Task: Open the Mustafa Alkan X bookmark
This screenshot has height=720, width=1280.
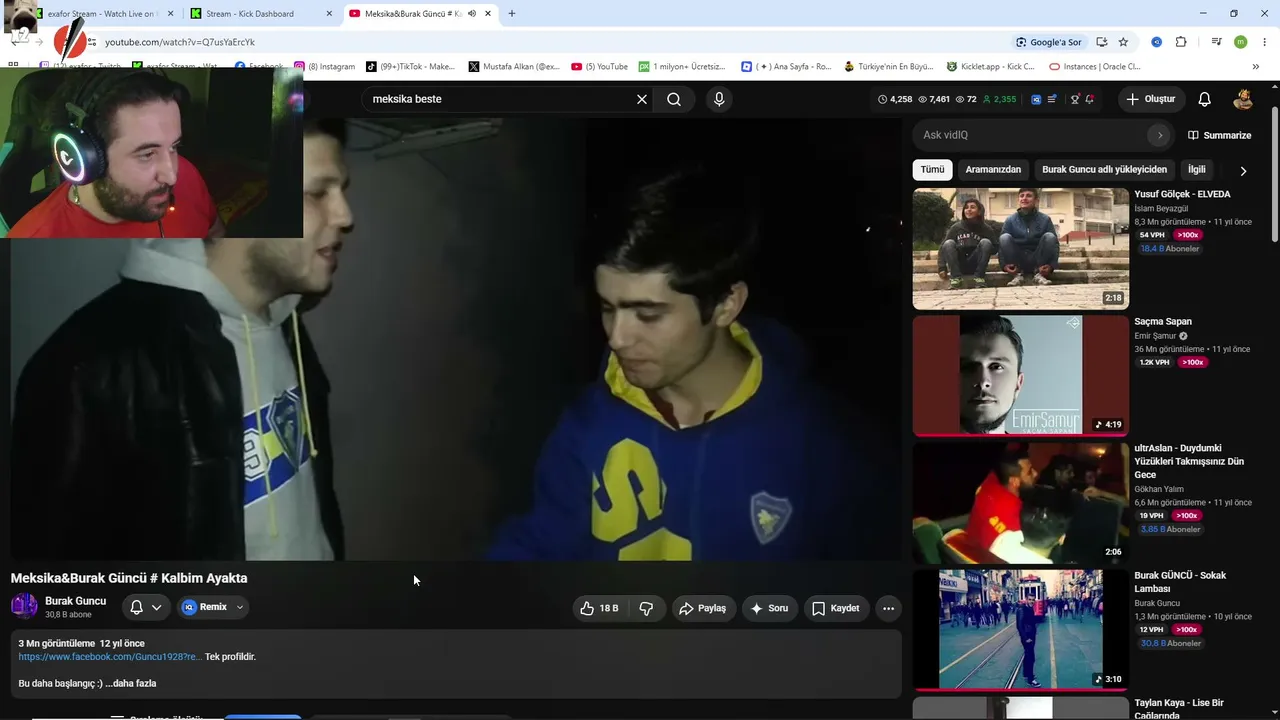Action: click(514, 67)
